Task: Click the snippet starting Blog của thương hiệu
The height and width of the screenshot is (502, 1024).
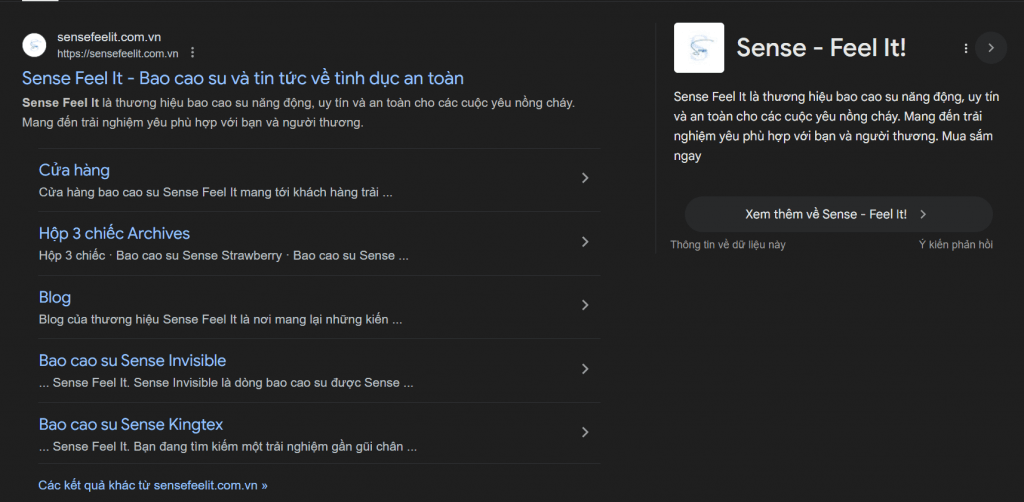Action: coord(220,320)
